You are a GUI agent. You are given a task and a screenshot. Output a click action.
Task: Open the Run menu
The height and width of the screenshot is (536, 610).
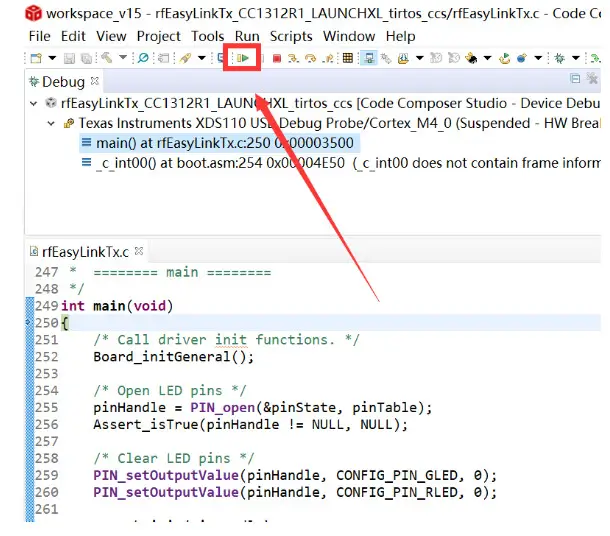pos(247,36)
